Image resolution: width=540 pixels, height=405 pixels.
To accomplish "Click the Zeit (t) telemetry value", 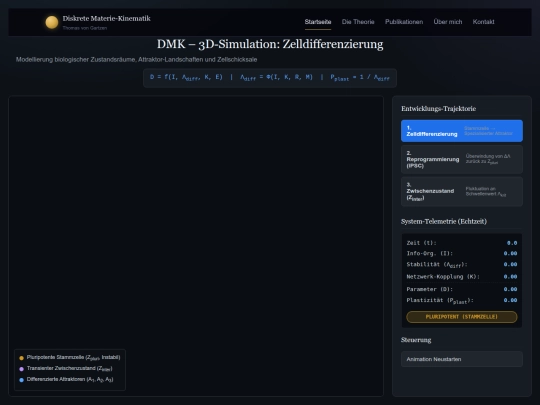I will 512,243.
